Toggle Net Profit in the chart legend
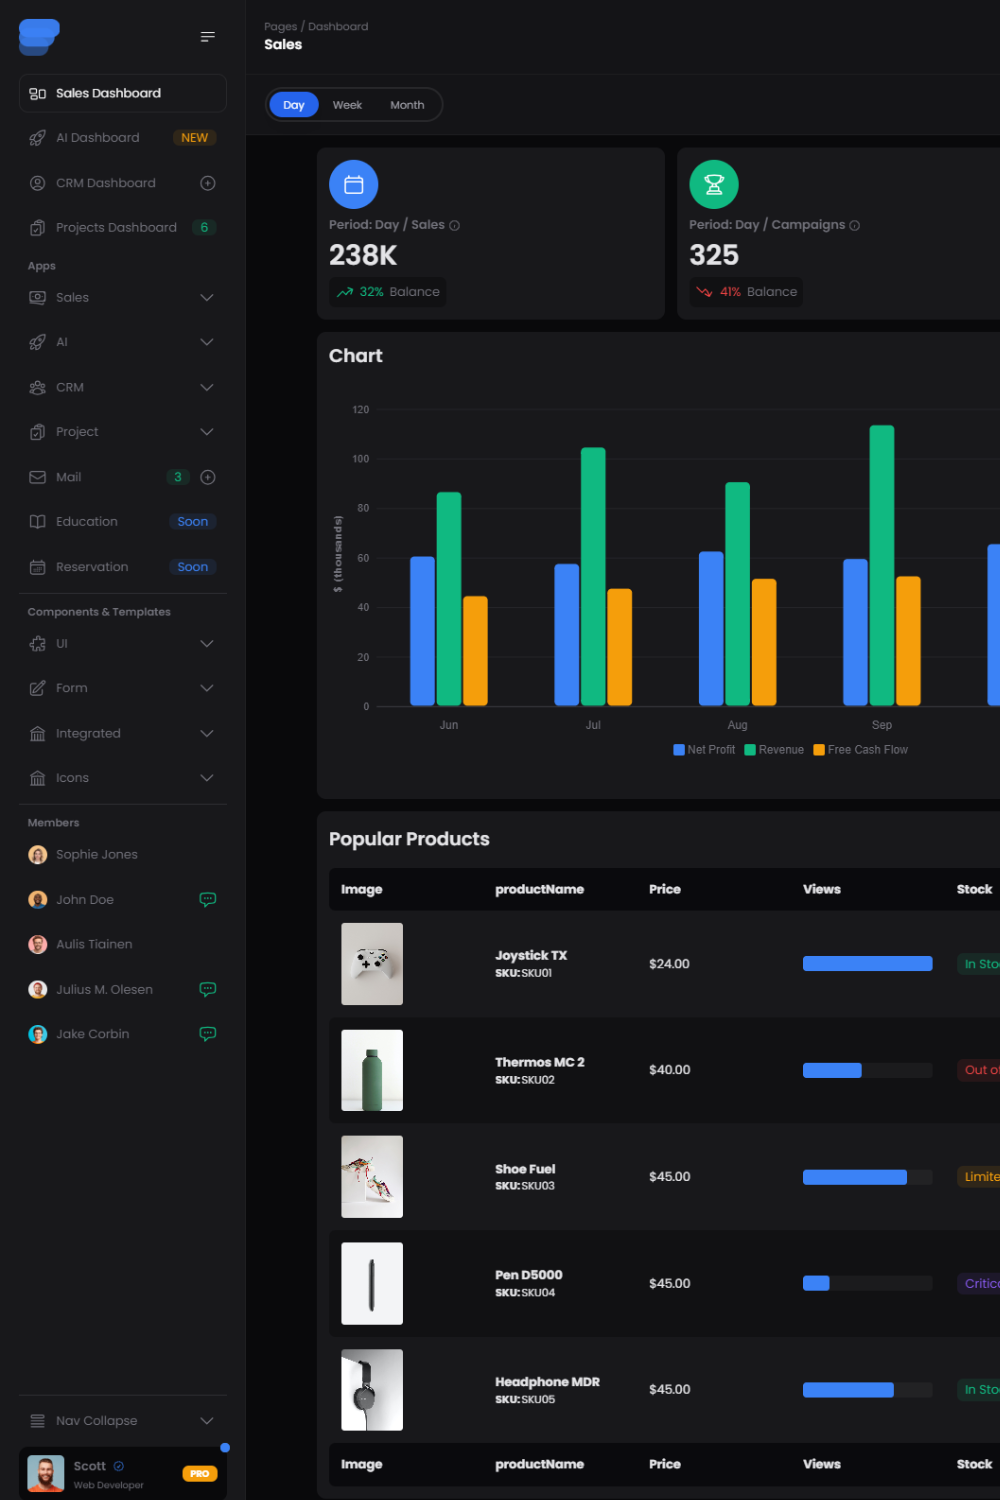 click(704, 749)
